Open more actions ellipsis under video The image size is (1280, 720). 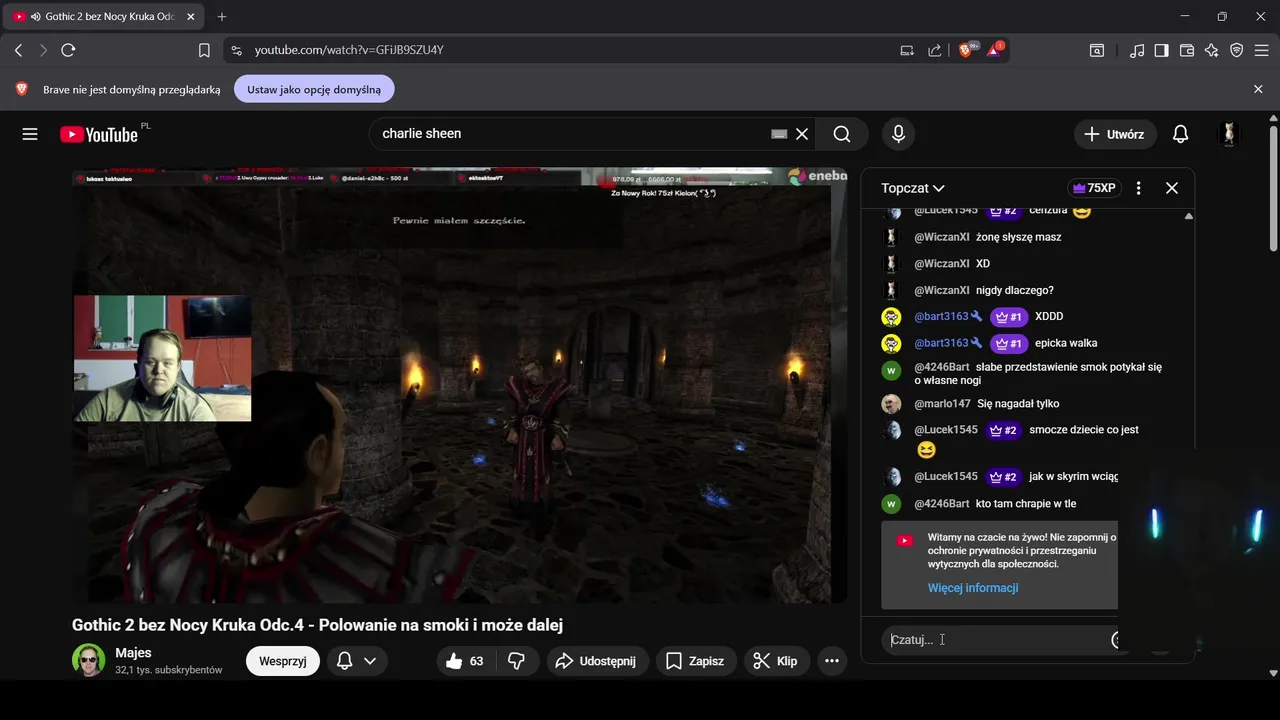point(831,661)
